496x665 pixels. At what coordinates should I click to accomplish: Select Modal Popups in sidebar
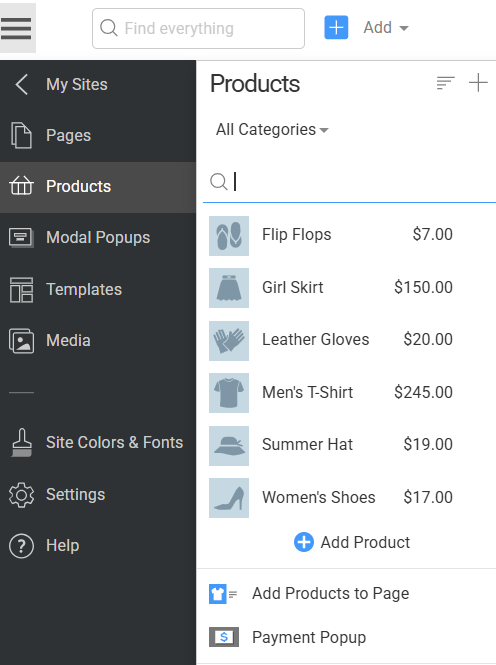coord(98,238)
